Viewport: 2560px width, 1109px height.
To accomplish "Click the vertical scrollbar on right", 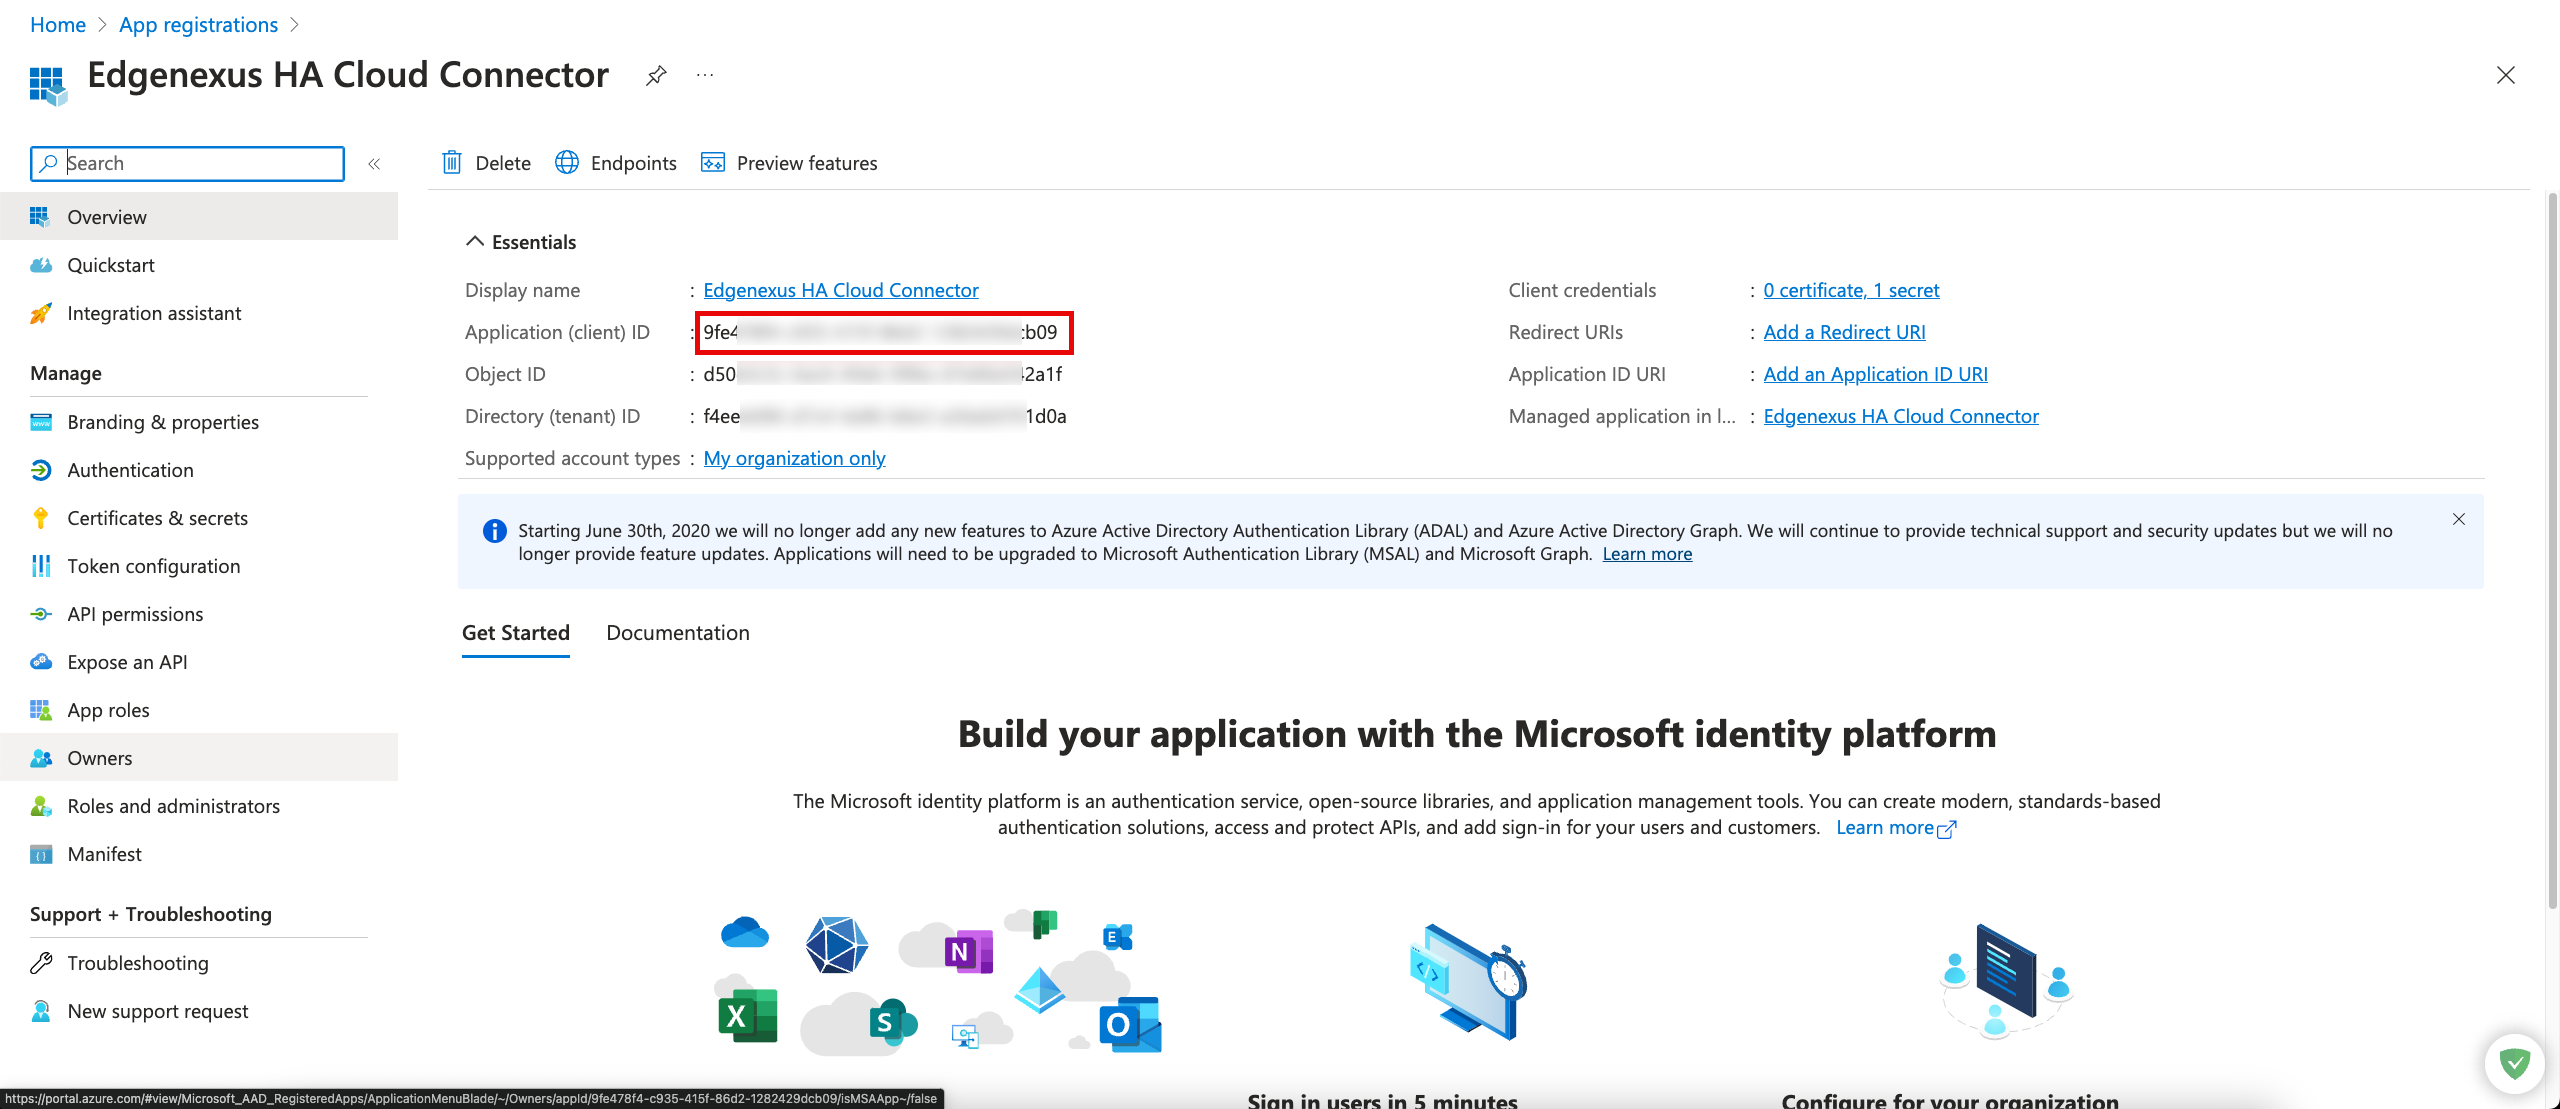I will pyautogui.click(x=2551, y=550).
